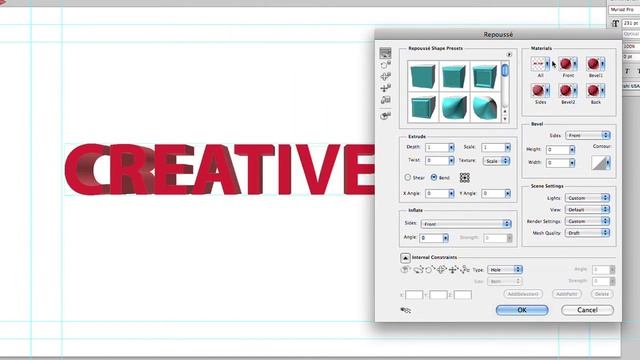Open the Inflate Sides dropdown
640x360 pixels.
click(466, 224)
